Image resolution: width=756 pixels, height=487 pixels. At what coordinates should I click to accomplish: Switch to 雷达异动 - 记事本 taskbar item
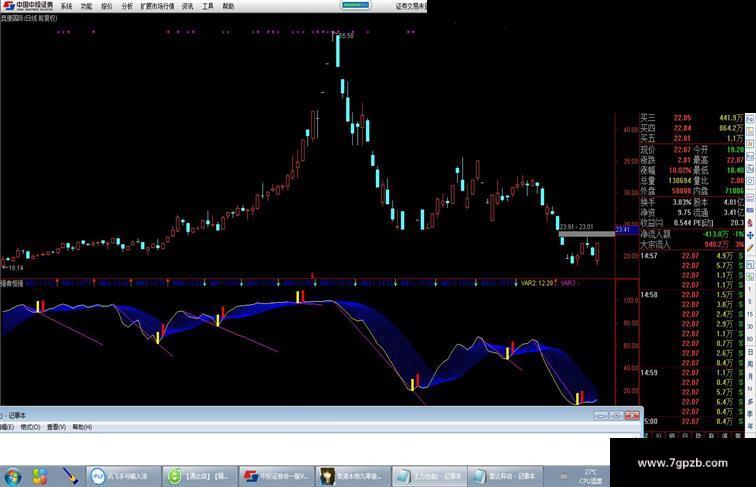pyautogui.click(x=505, y=476)
